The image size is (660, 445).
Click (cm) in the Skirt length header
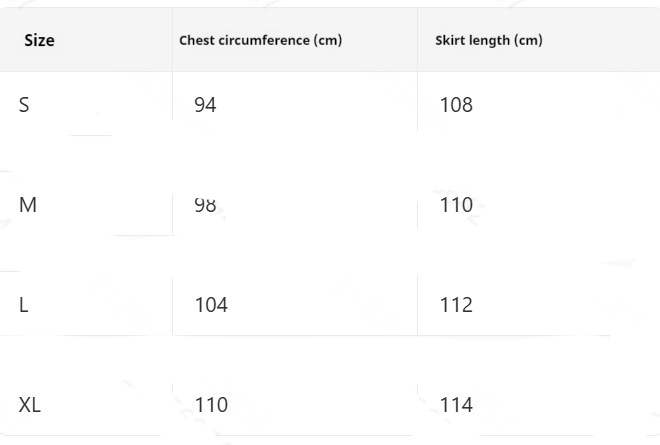tap(528, 41)
